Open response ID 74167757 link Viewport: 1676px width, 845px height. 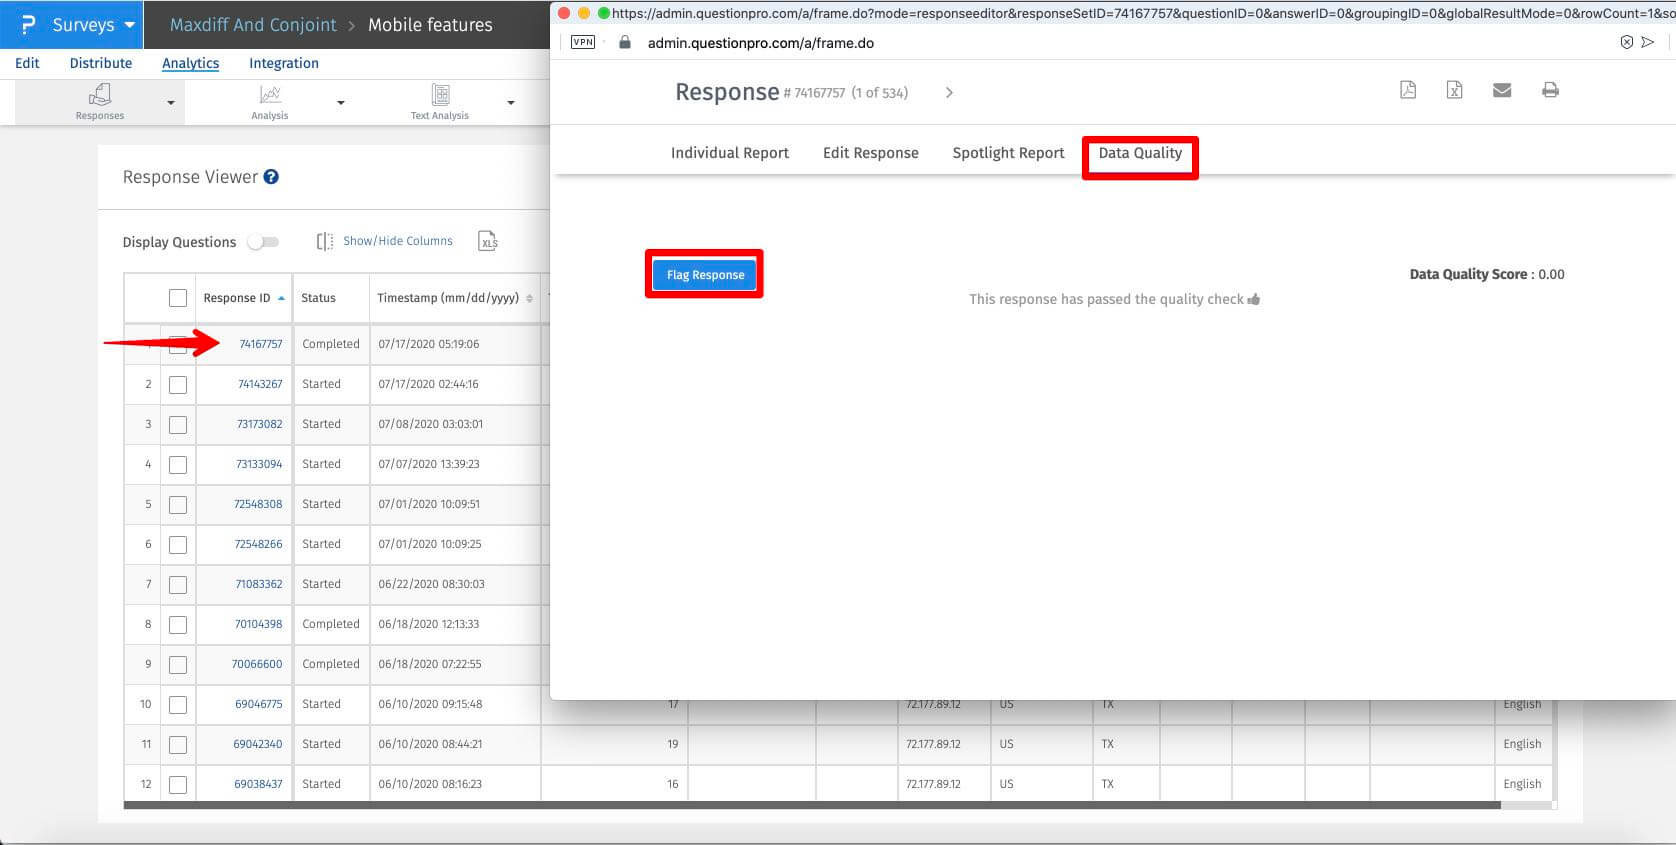(261, 344)
